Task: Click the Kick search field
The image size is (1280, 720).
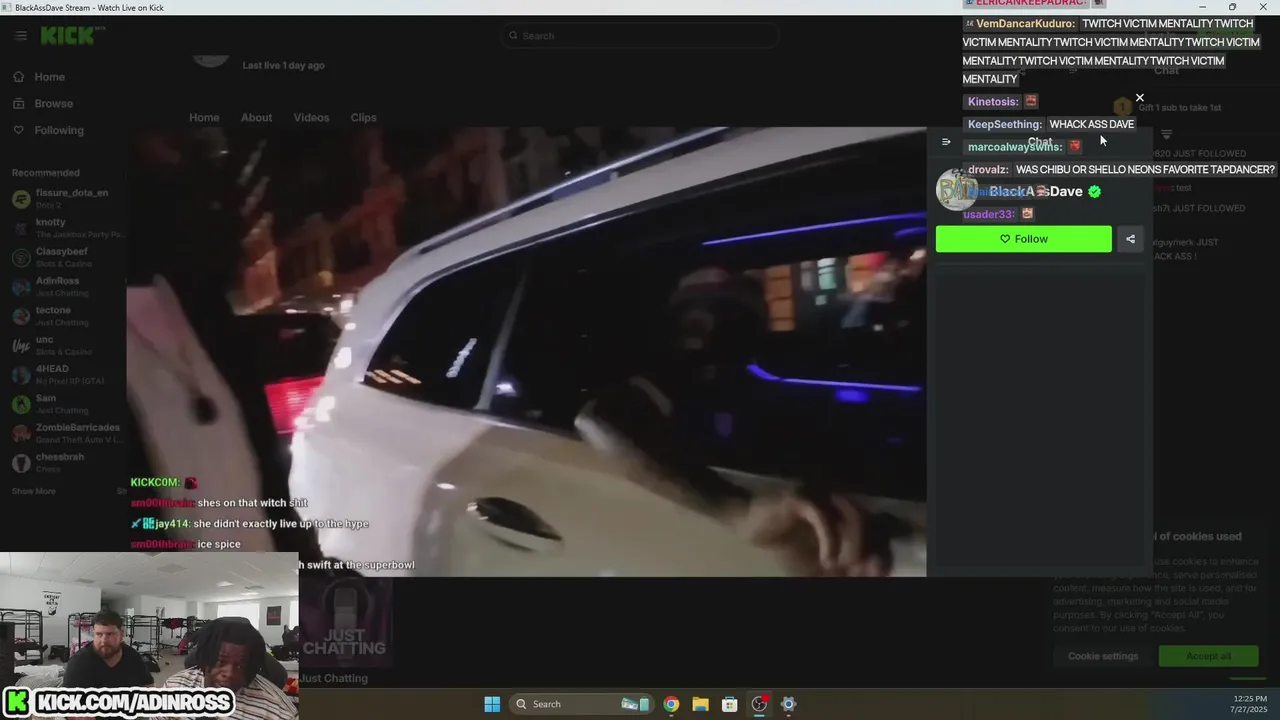Action: pos(640,36)
